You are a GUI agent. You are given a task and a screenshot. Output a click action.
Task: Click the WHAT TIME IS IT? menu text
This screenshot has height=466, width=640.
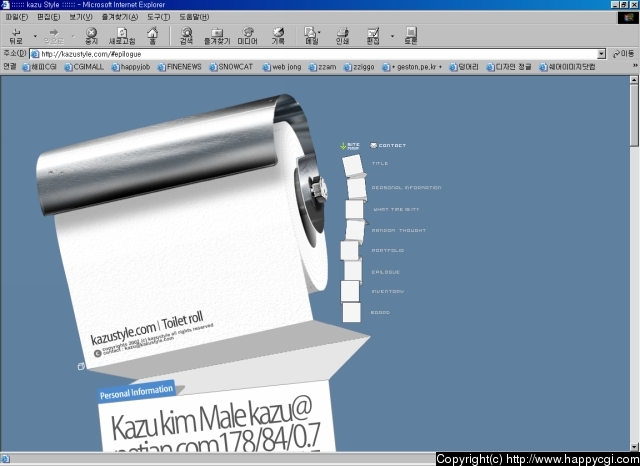[x=396, y=209]
